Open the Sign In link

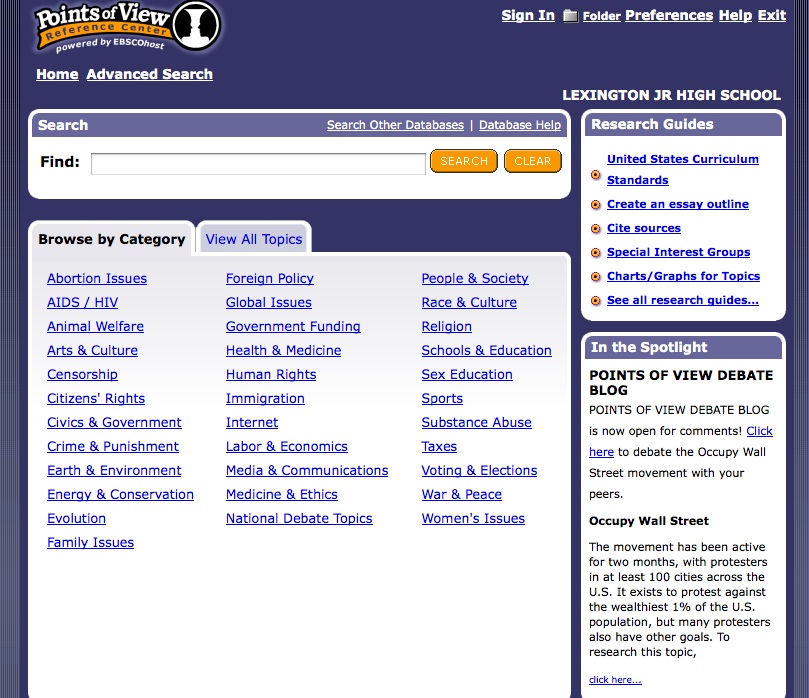click(x=527, y=15)
